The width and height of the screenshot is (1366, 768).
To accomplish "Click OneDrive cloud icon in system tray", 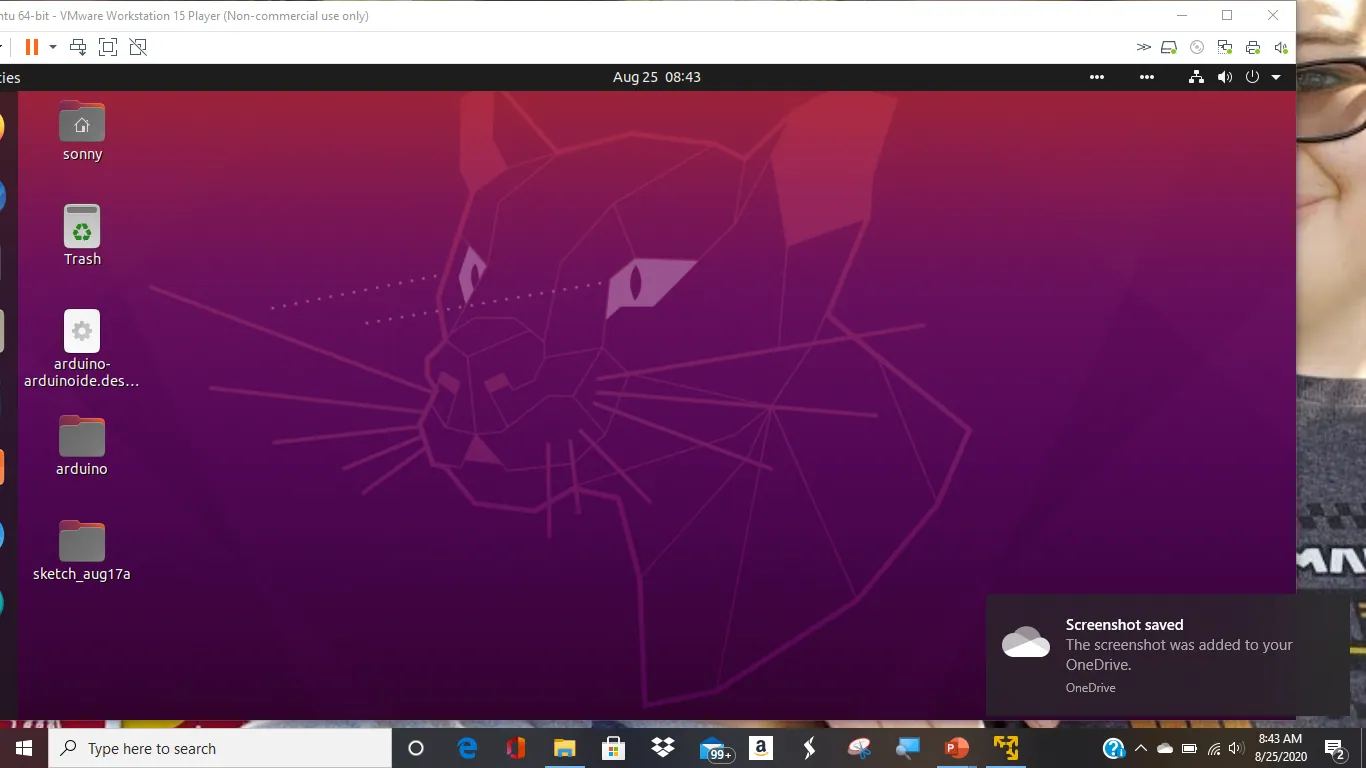I will click(x=1165, y=748).
